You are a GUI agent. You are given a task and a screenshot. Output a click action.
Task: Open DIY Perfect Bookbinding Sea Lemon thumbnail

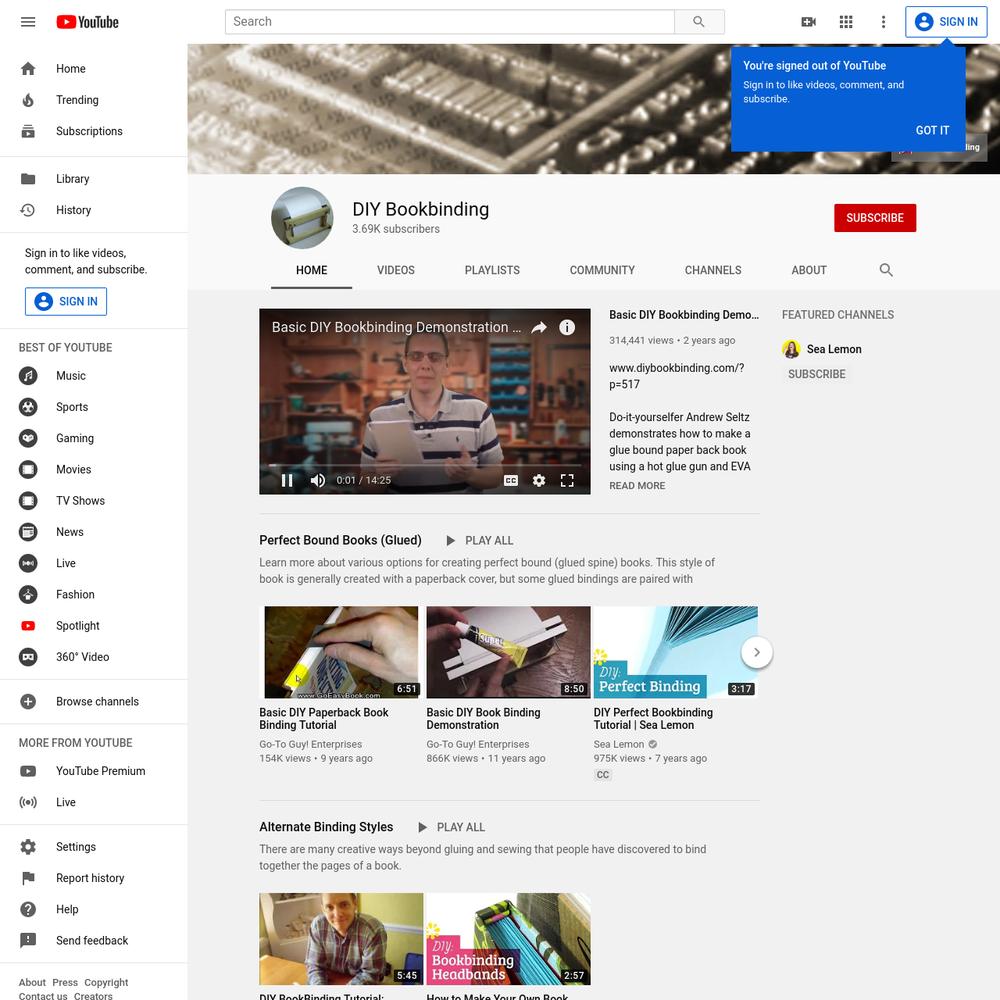675,652
